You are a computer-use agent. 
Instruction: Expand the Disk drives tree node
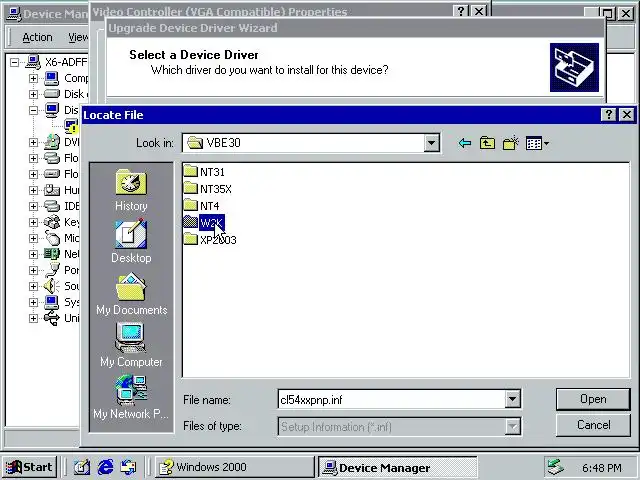click(33, 94)
